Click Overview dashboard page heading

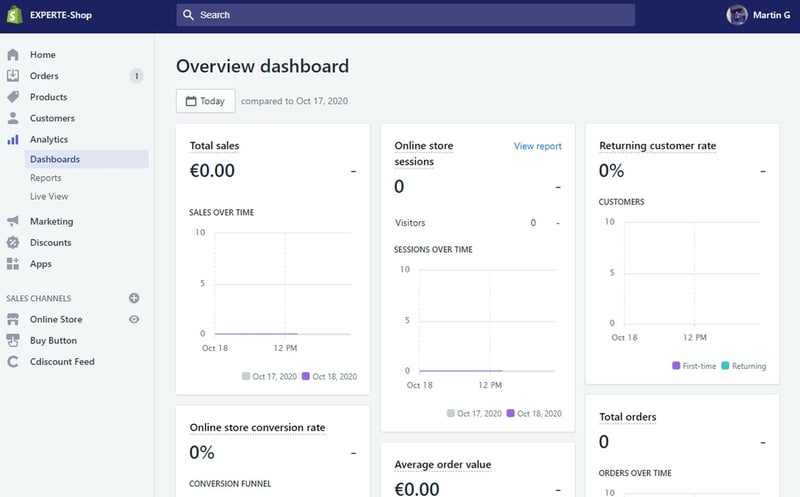tap(262, 66)
